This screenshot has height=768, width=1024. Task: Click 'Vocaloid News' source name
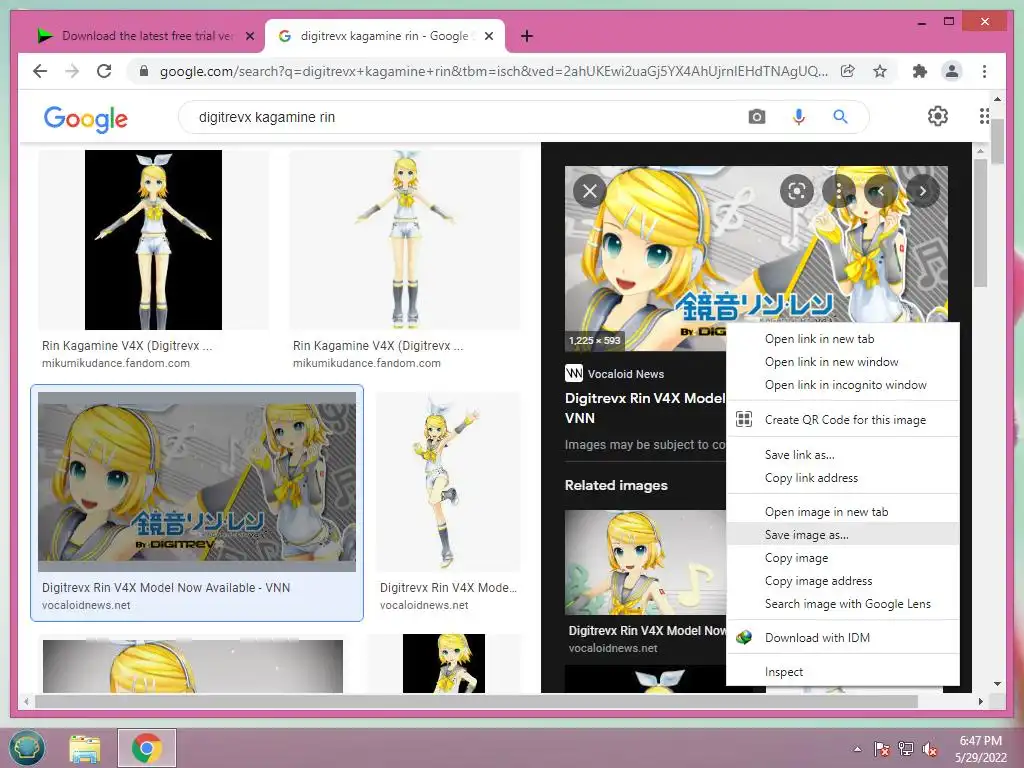coord(626,374)
